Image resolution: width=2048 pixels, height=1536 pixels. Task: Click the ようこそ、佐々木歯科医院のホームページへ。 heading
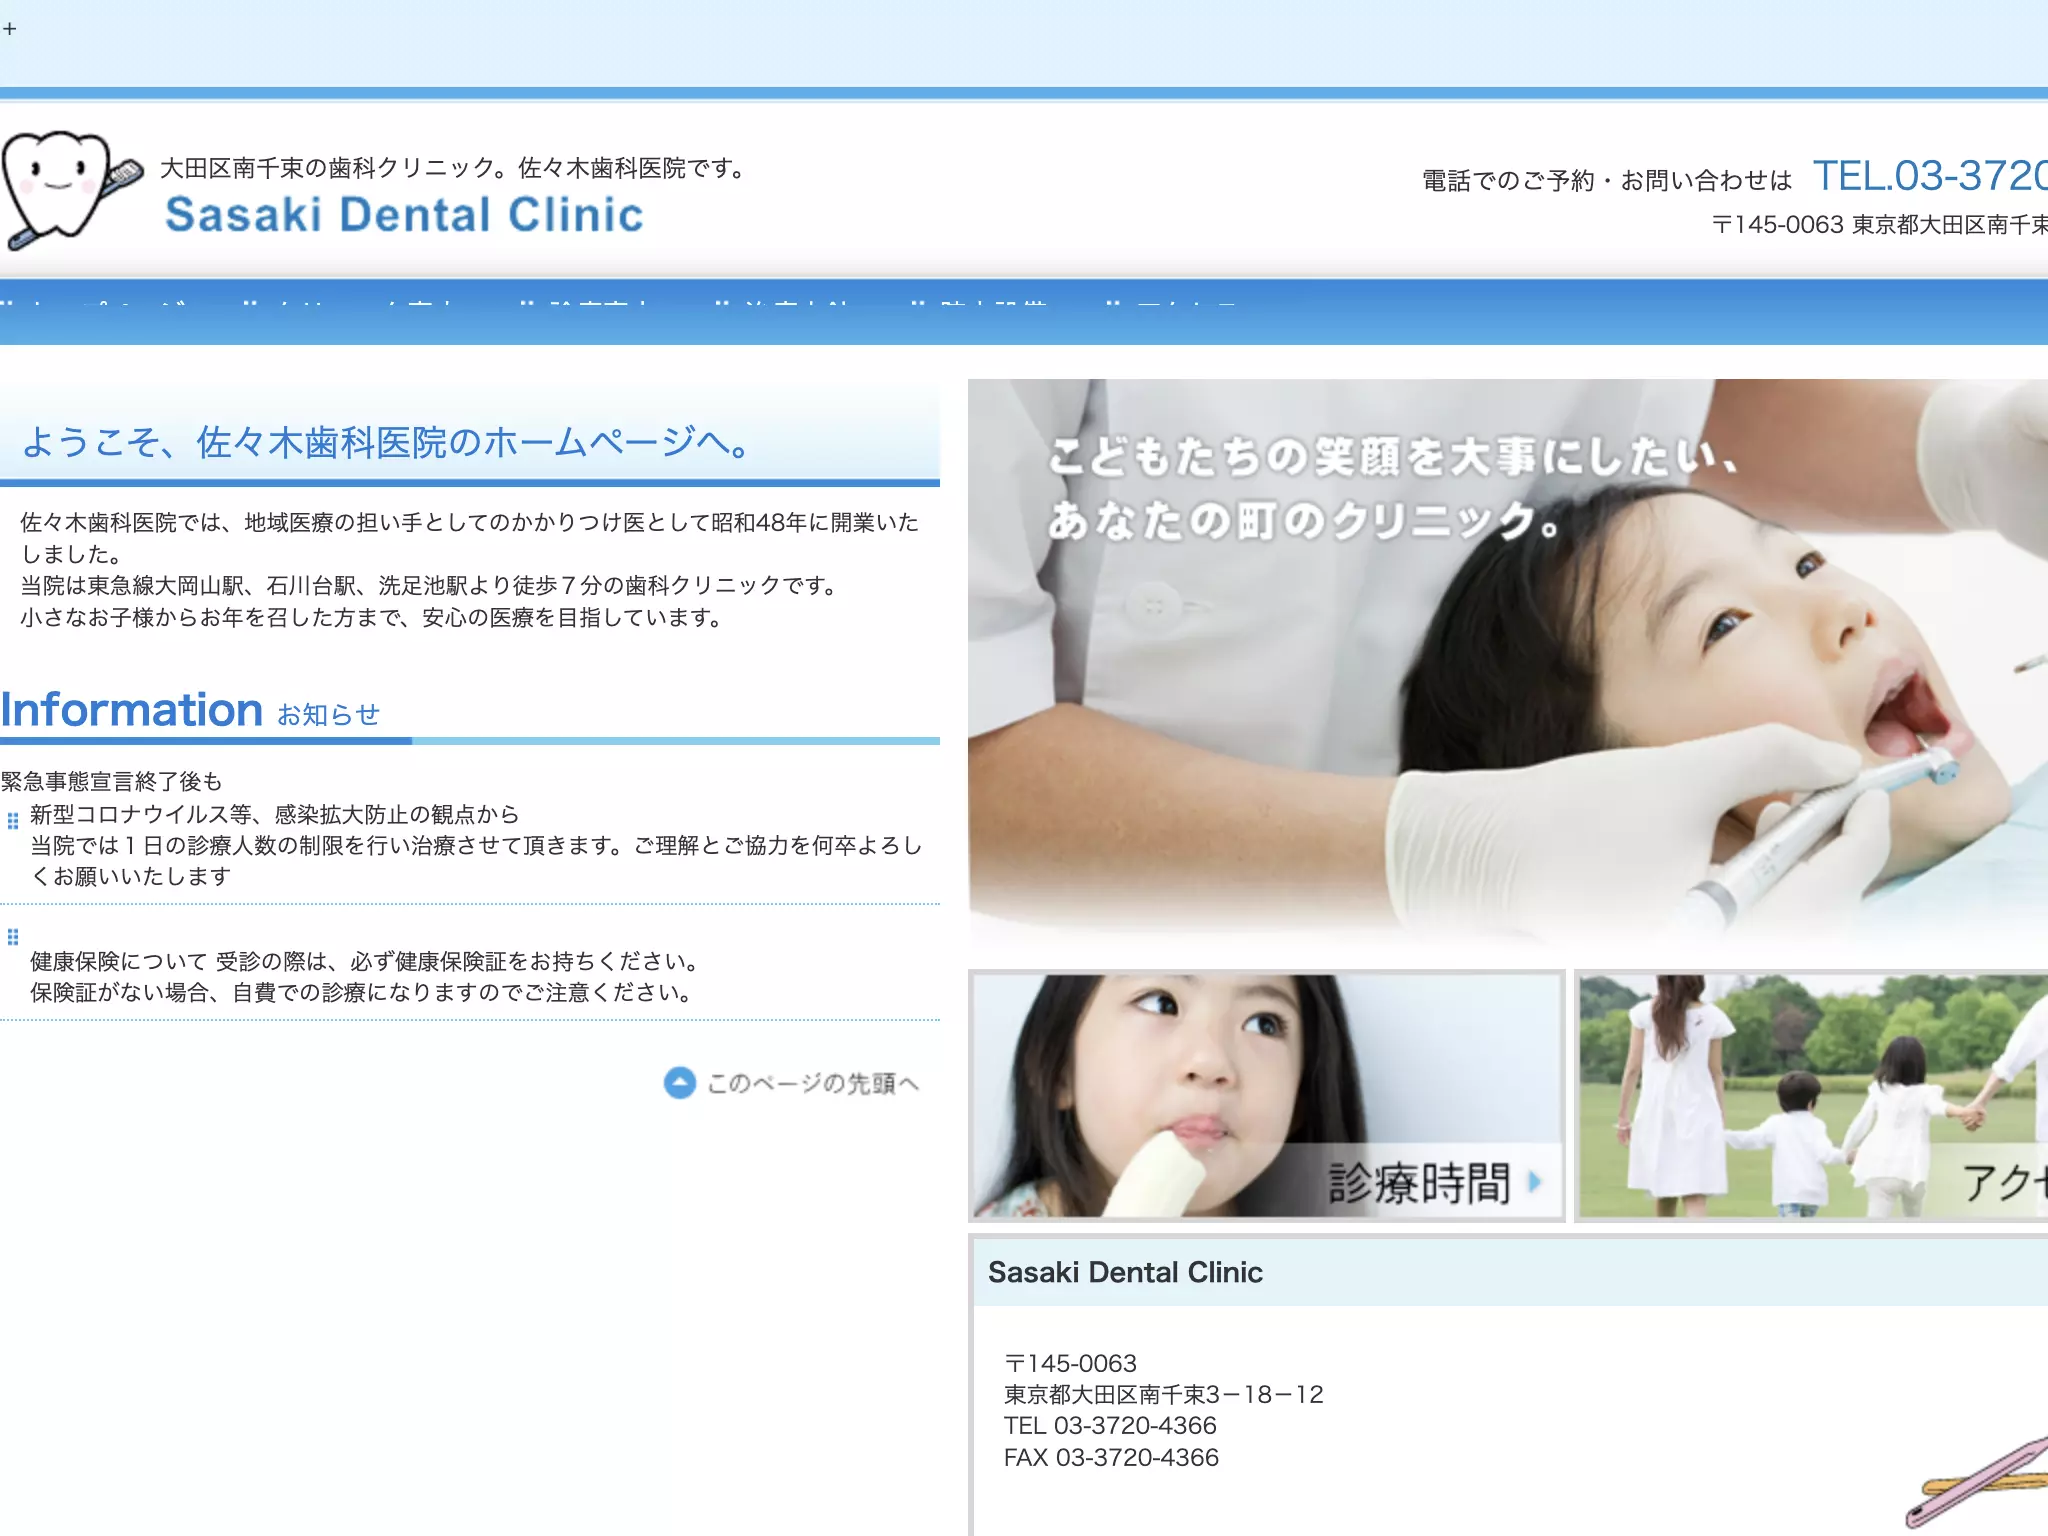tap(386, 442)
